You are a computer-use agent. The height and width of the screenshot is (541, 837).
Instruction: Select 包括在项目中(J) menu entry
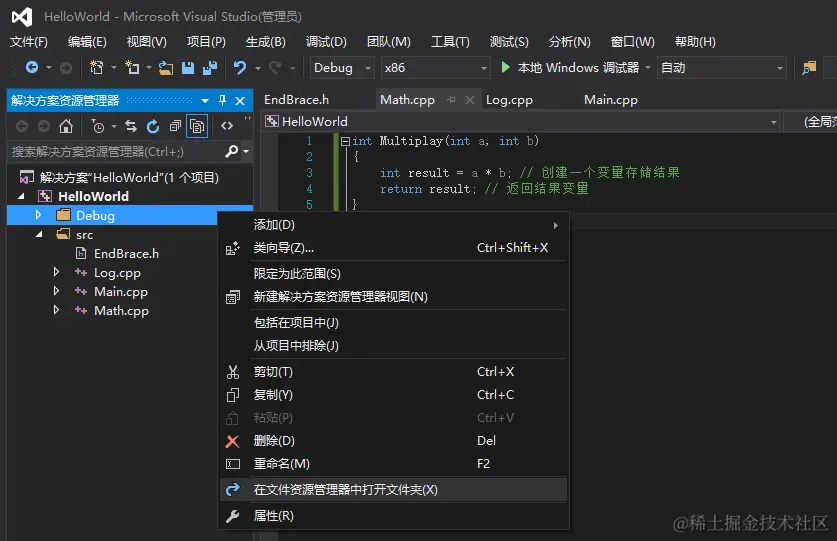pyautogui.click(x=394, y=323)
